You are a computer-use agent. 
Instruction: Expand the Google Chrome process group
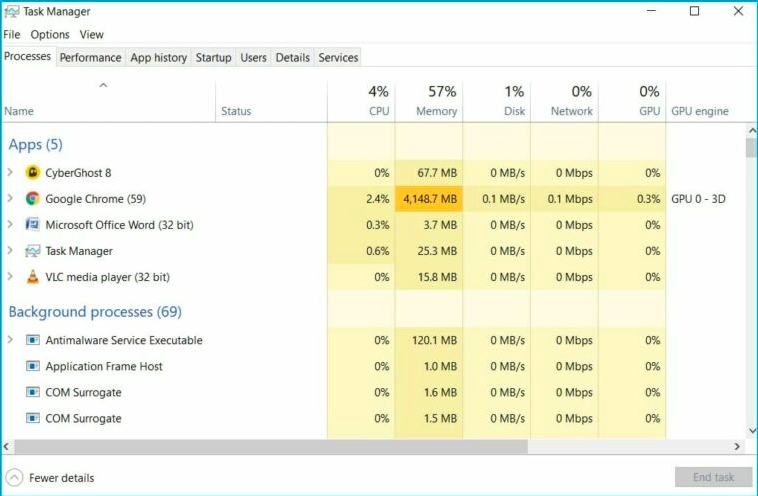[x=11, y=199]
